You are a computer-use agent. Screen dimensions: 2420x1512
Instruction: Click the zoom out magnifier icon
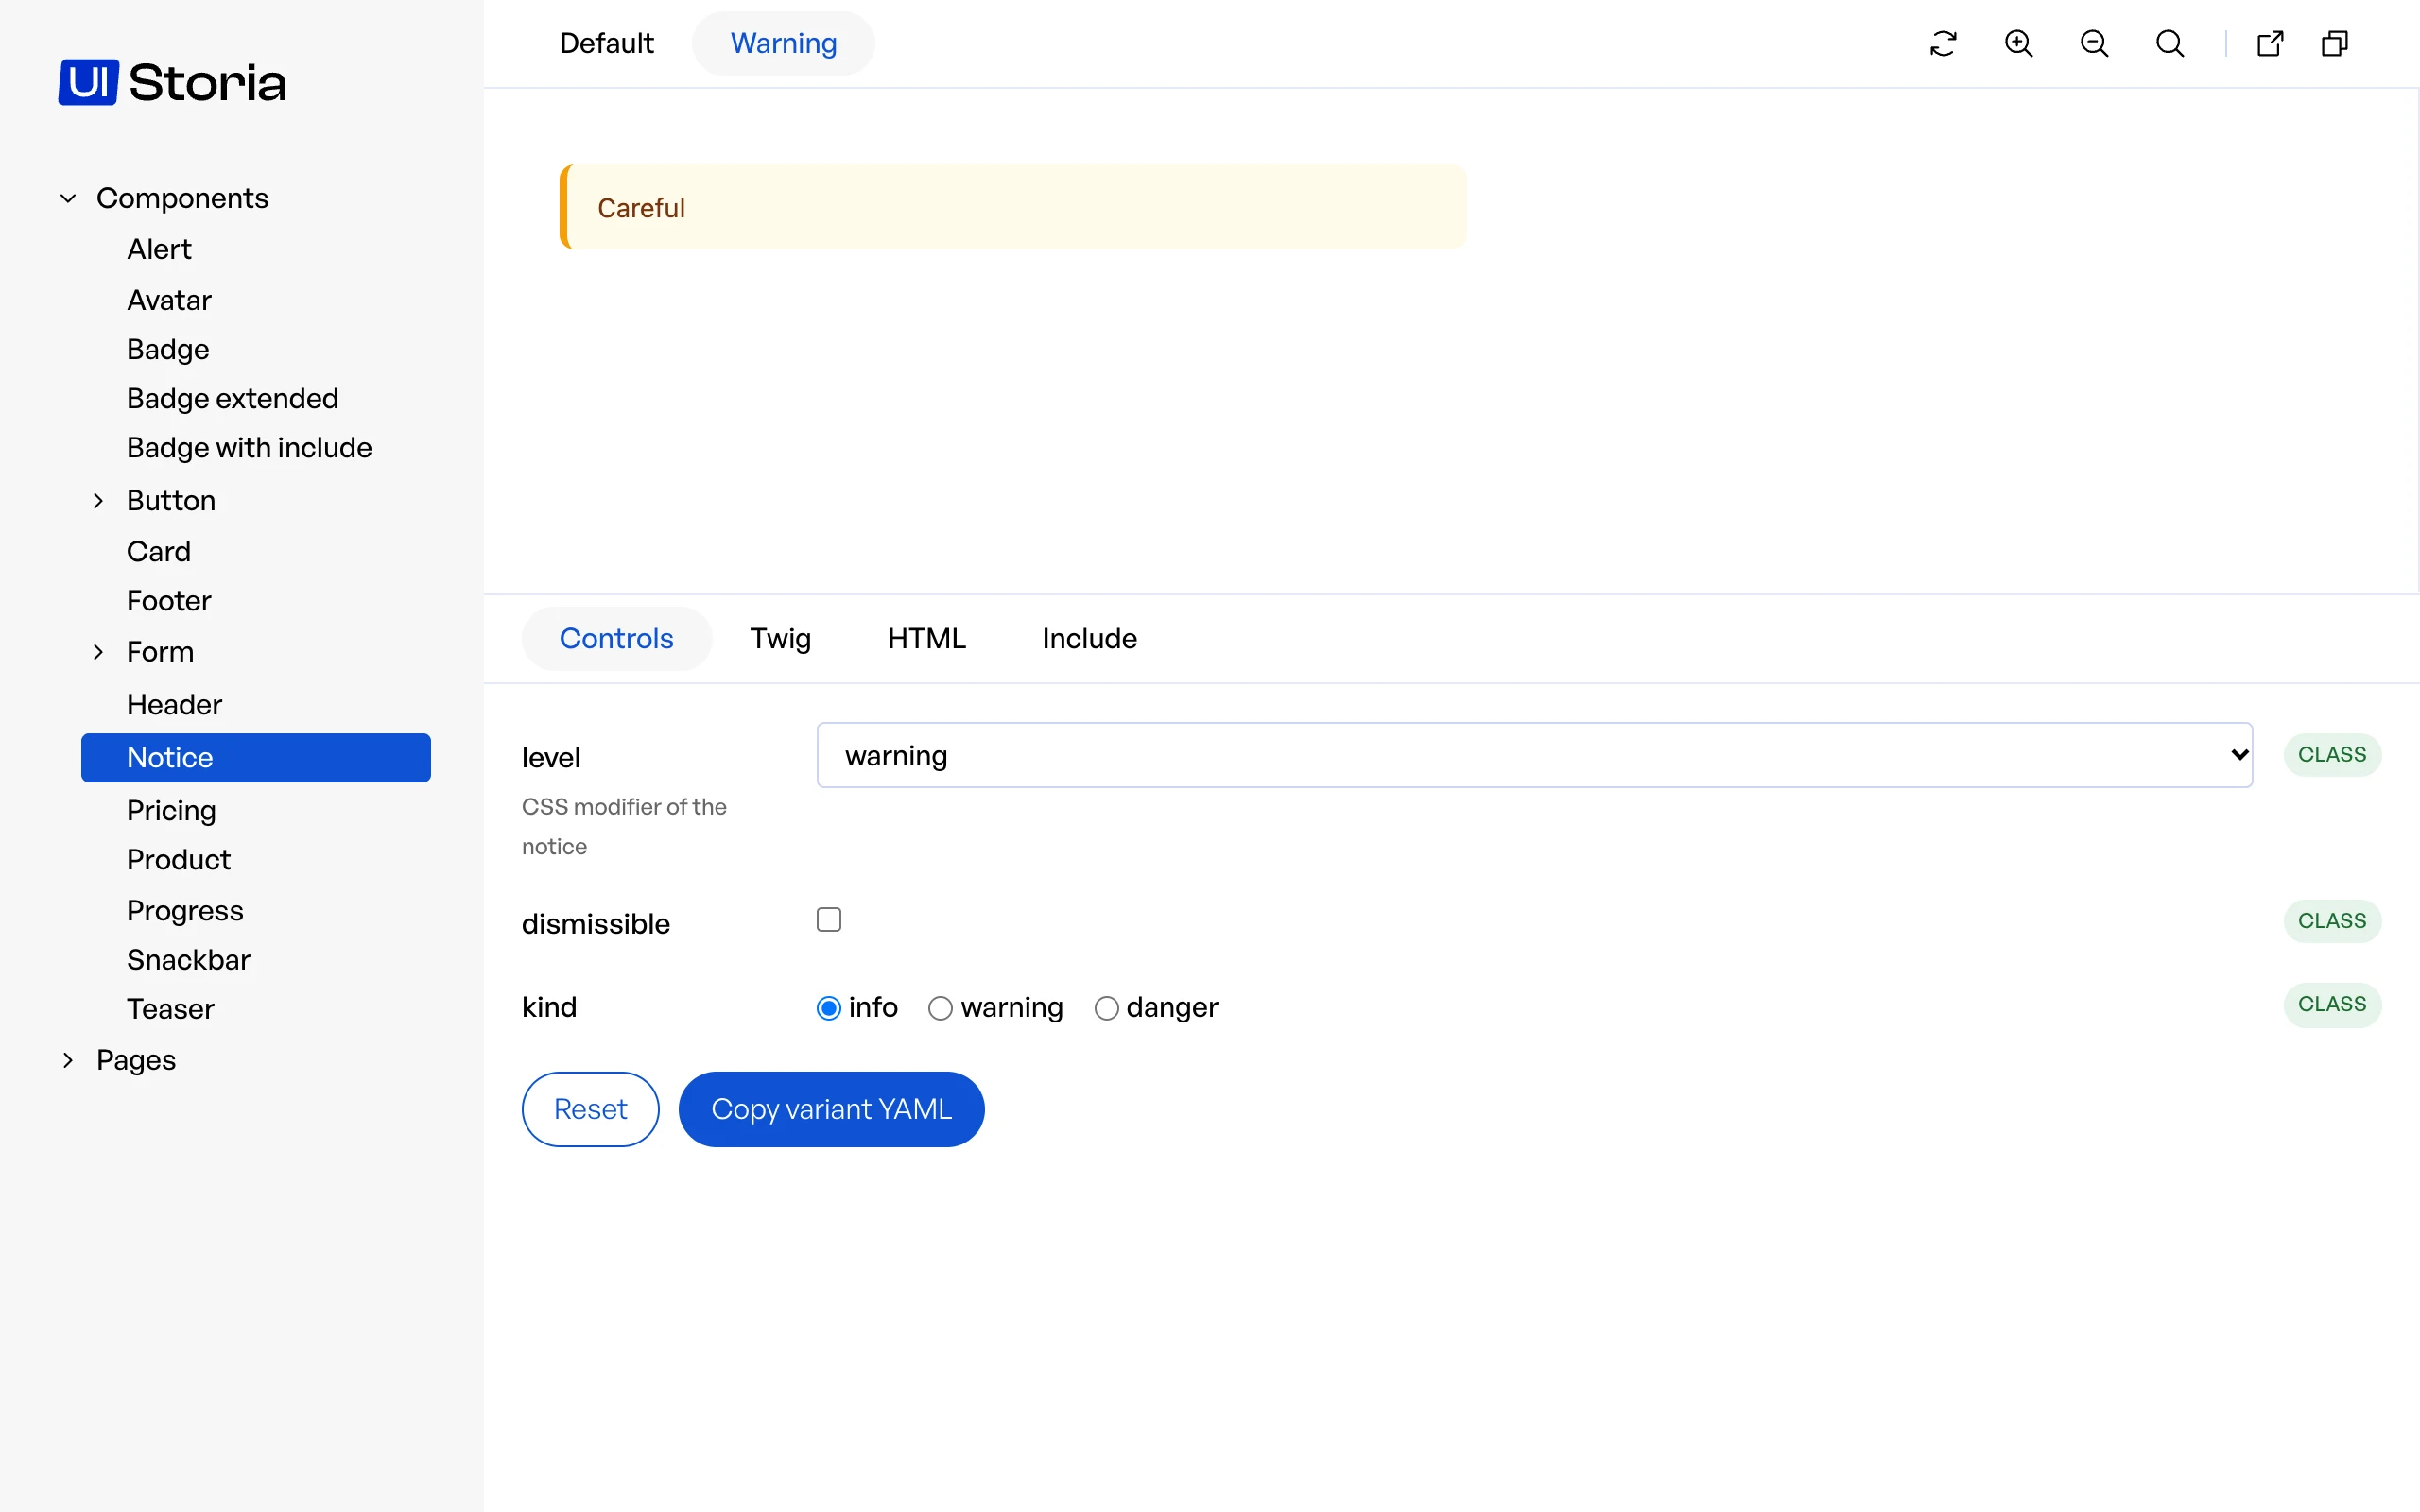pyautogui.click(x=2094, y=44)
